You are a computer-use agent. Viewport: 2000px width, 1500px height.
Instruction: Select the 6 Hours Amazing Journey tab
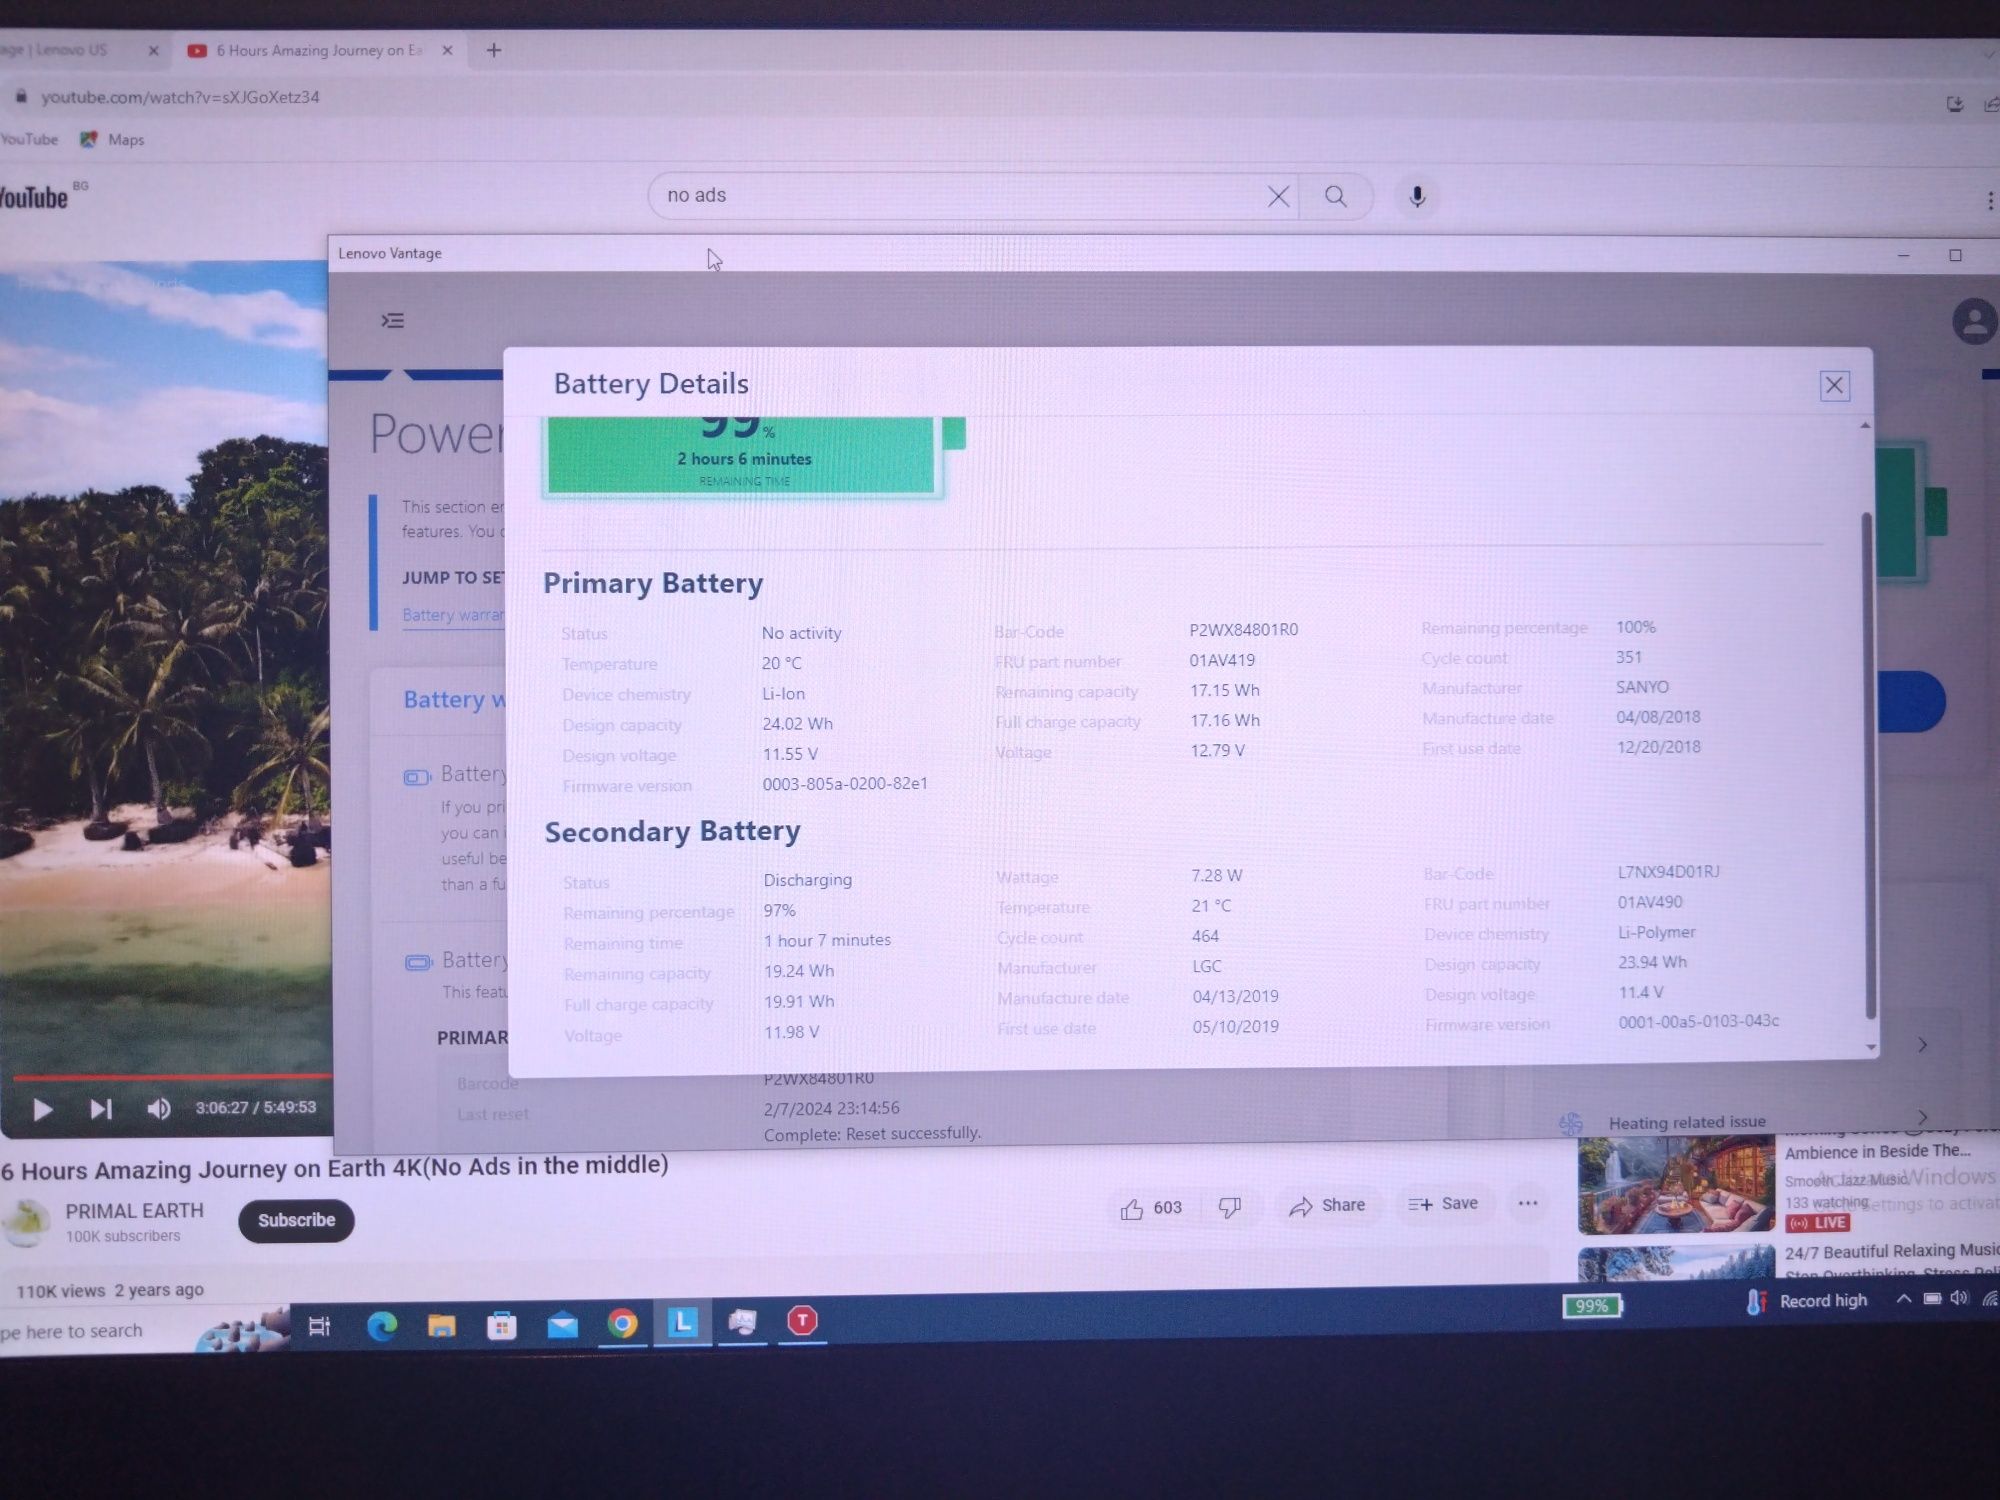(318, 50)
